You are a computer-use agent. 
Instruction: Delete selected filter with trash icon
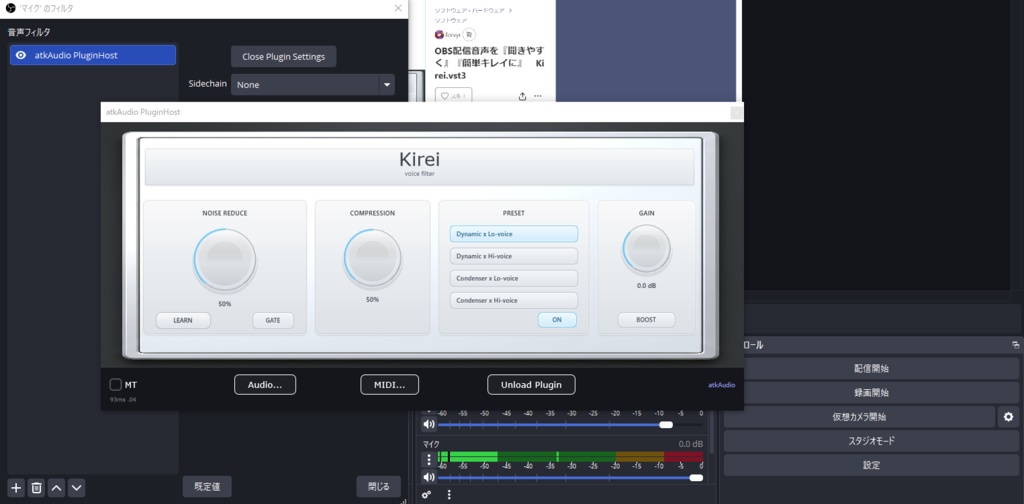(x=37, y=487)
